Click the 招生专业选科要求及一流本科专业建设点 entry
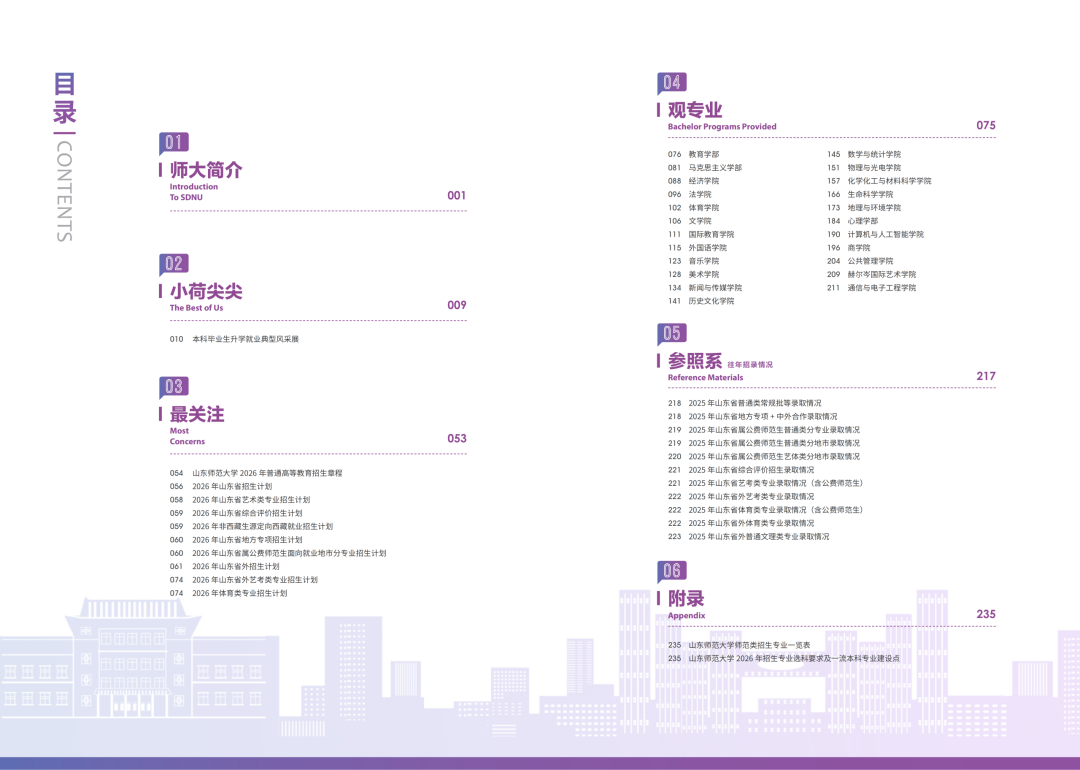Screen dimensions: 1080x770 pos(784,658)
